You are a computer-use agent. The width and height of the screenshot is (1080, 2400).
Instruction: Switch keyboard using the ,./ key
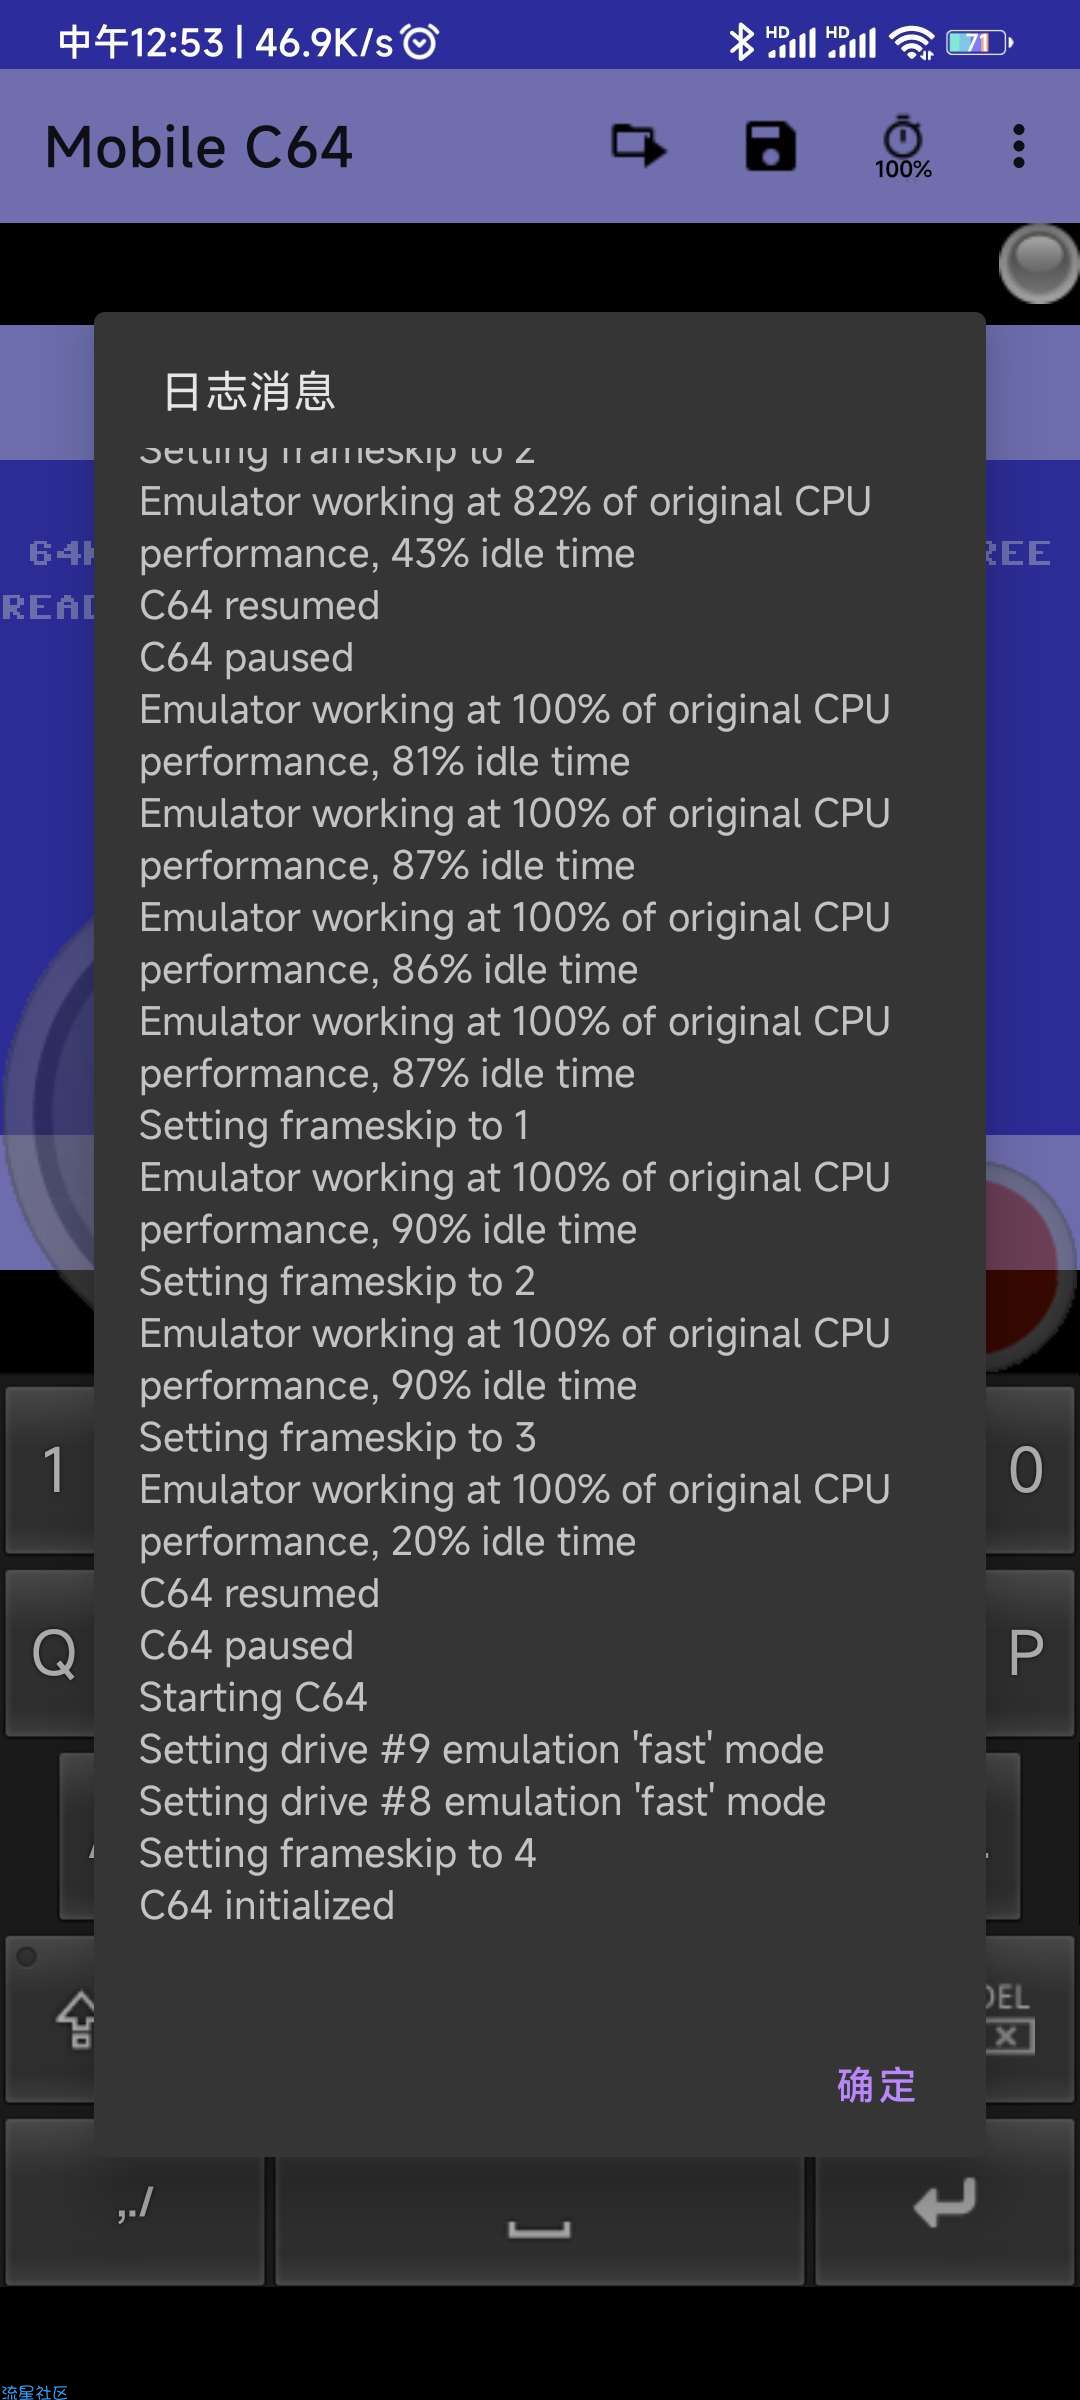pos(135,2204)
